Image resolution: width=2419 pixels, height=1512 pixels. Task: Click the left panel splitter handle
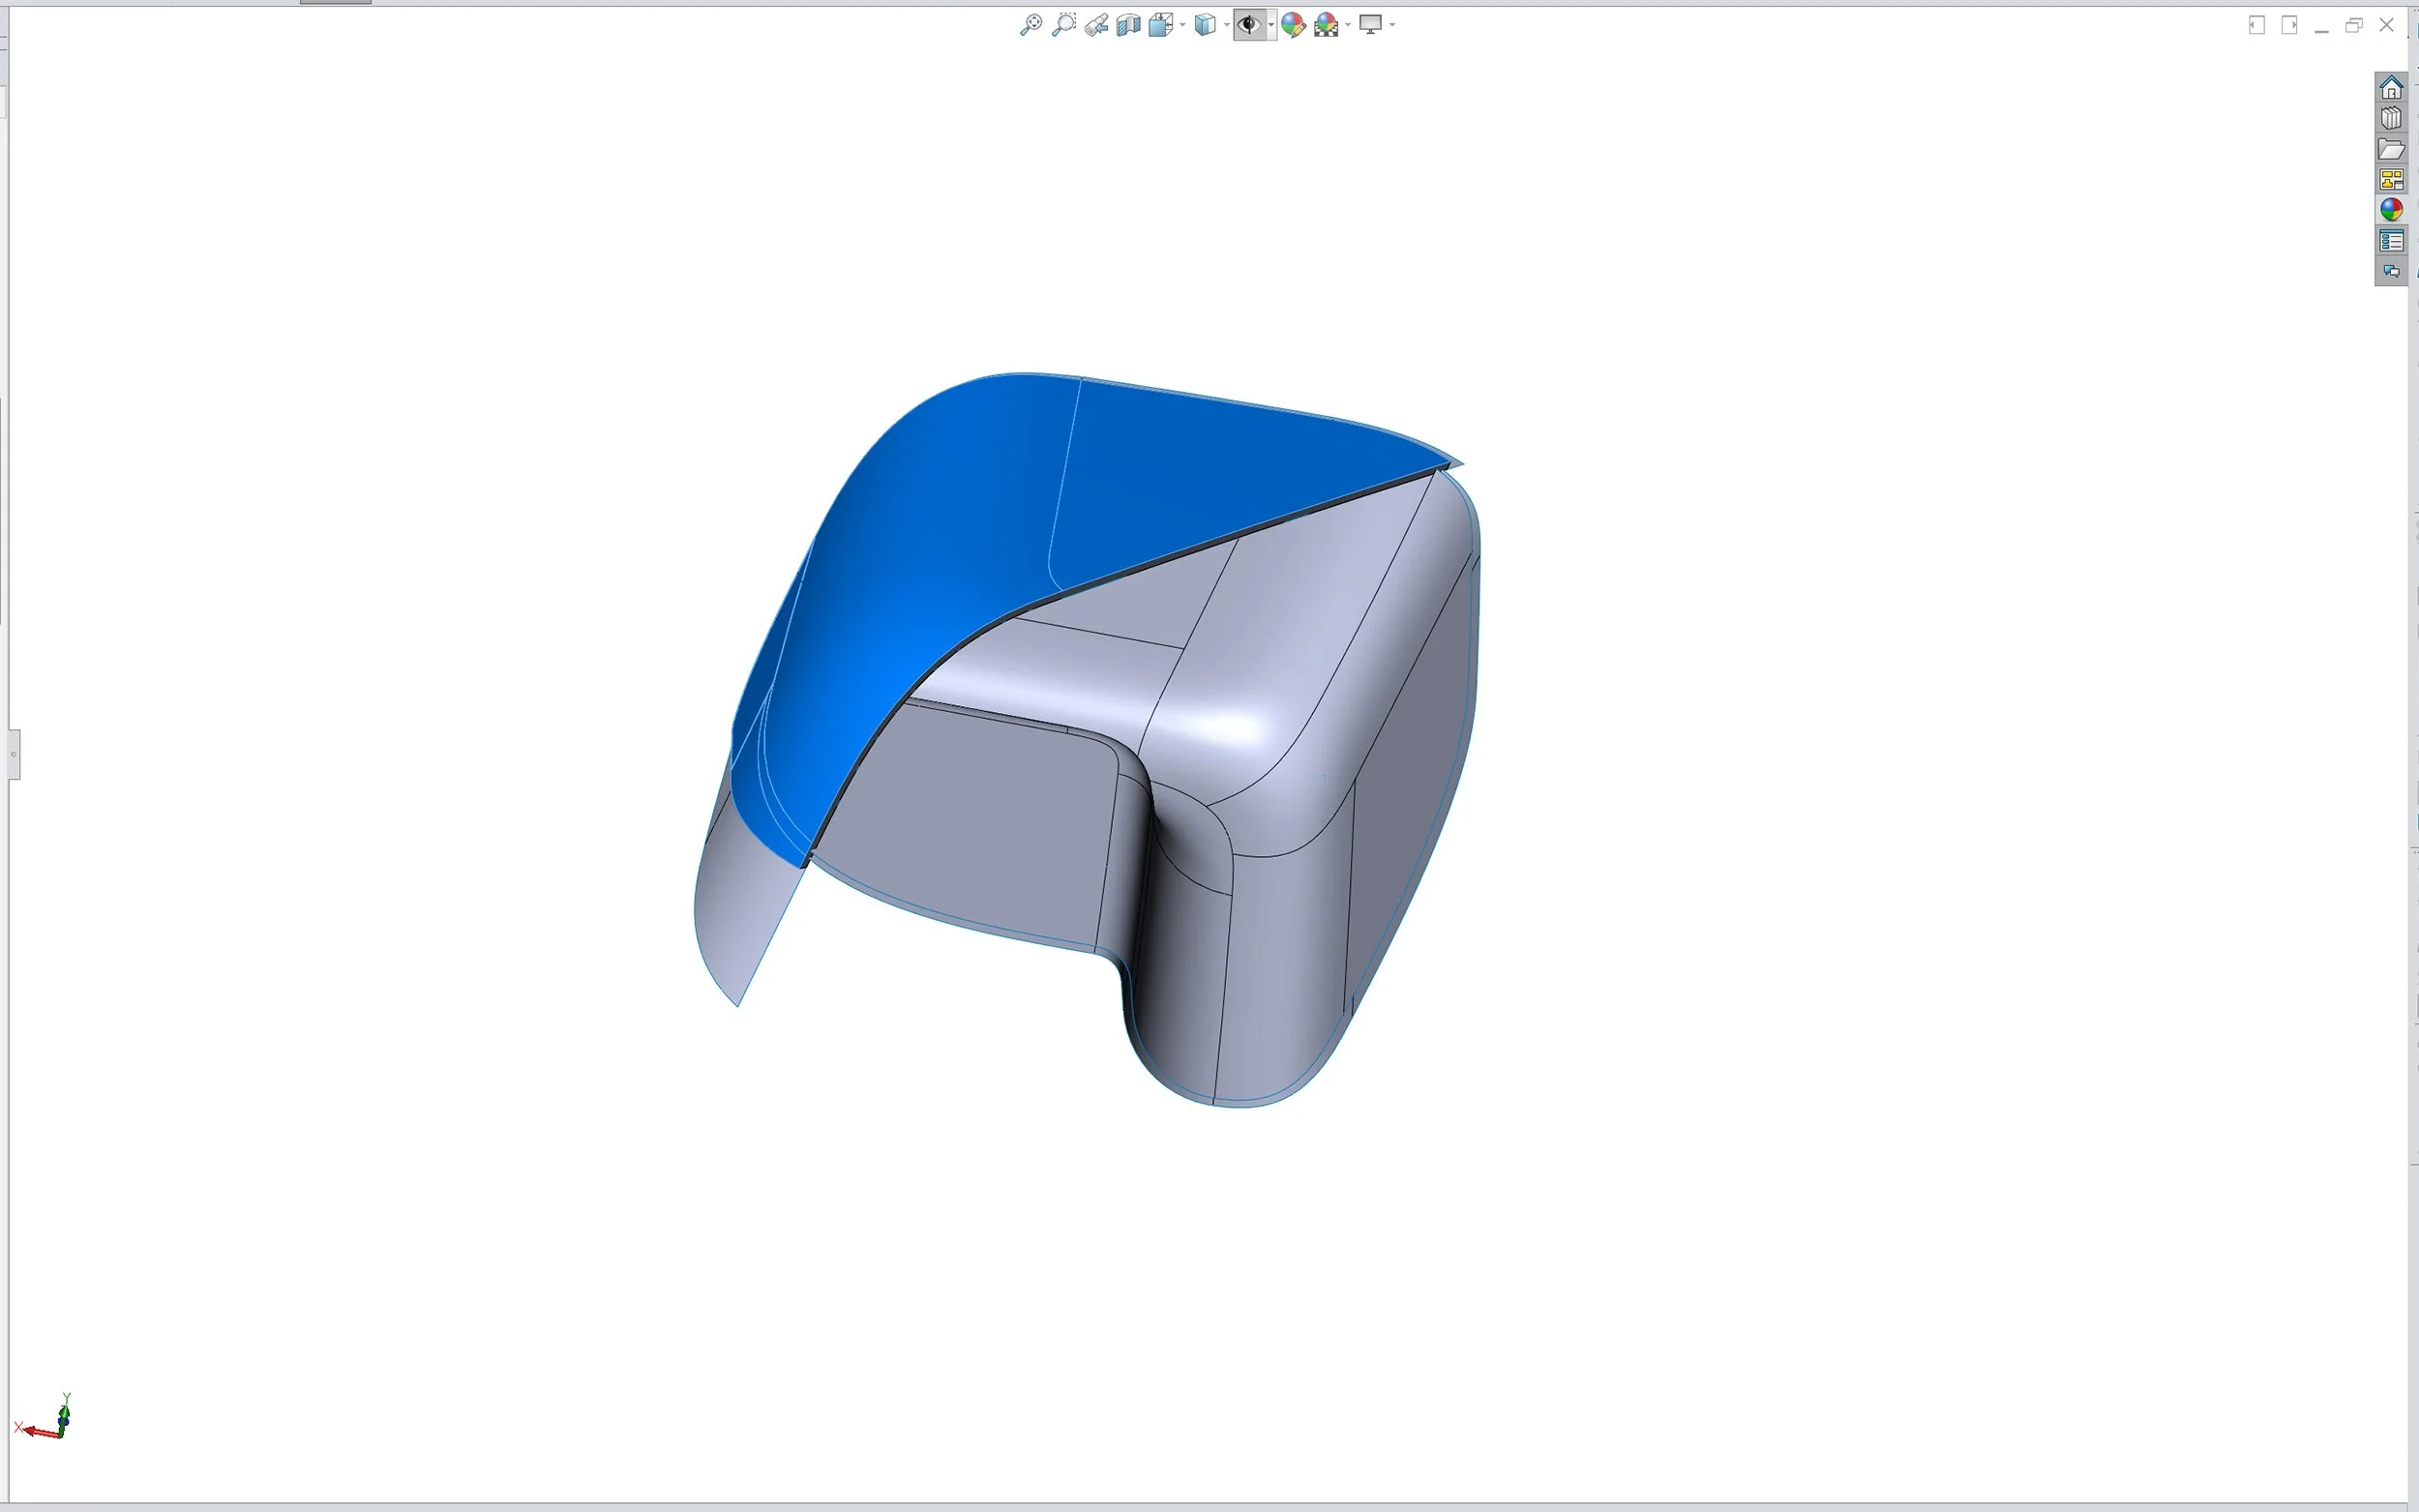coord(13,754)
